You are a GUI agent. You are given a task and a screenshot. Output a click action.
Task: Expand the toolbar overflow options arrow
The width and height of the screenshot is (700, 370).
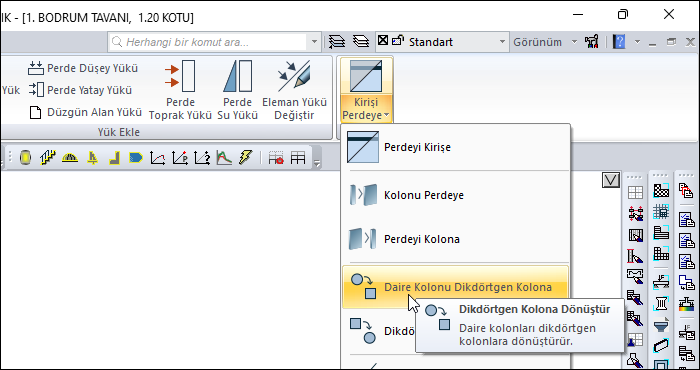coord(317,163)
